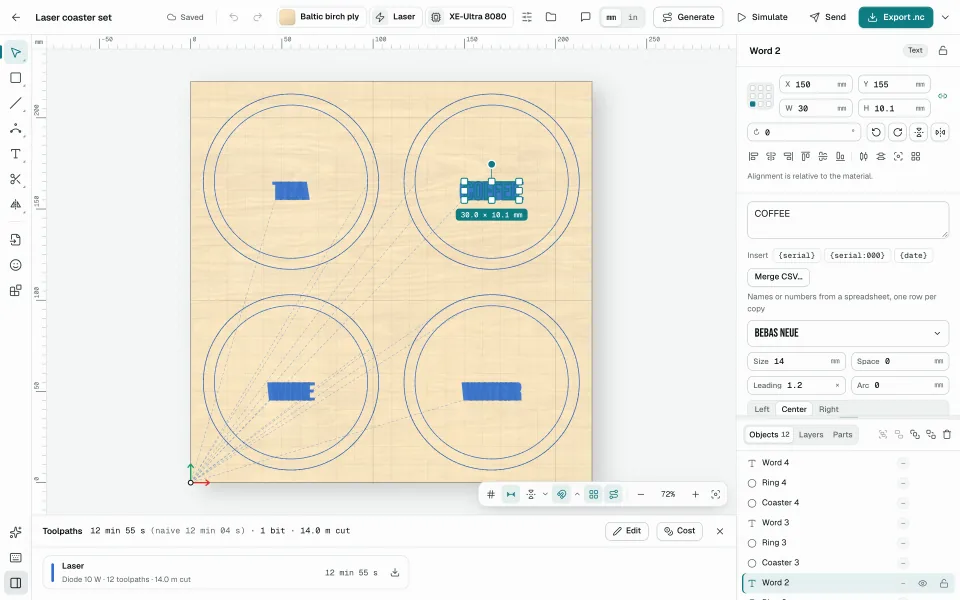Screen dimensions: 960x600
Task: Expand the Export options chevron
Action: click(945, 17)
